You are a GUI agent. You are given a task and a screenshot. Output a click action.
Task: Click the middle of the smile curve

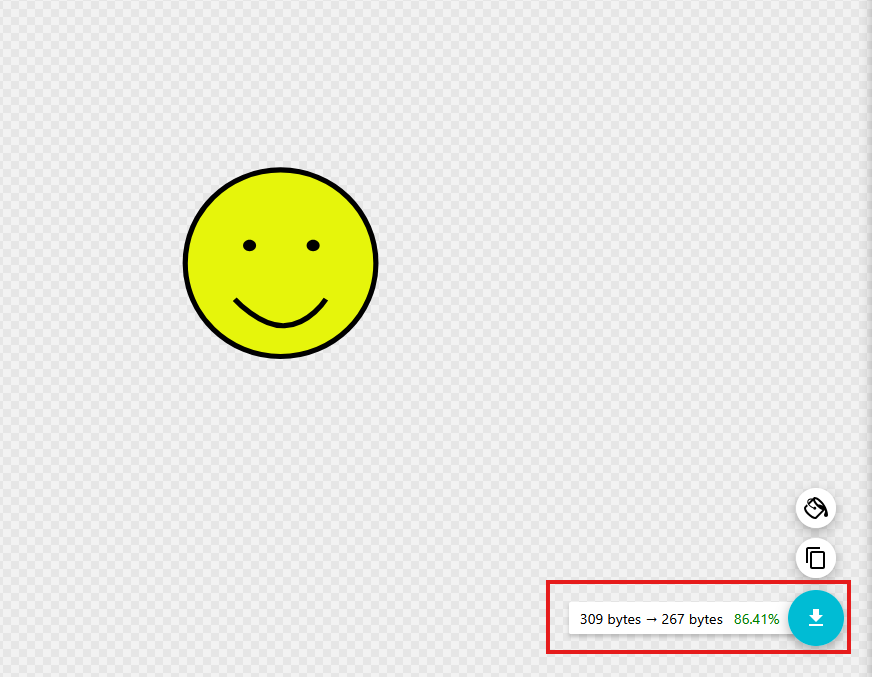tap(281, 324)
